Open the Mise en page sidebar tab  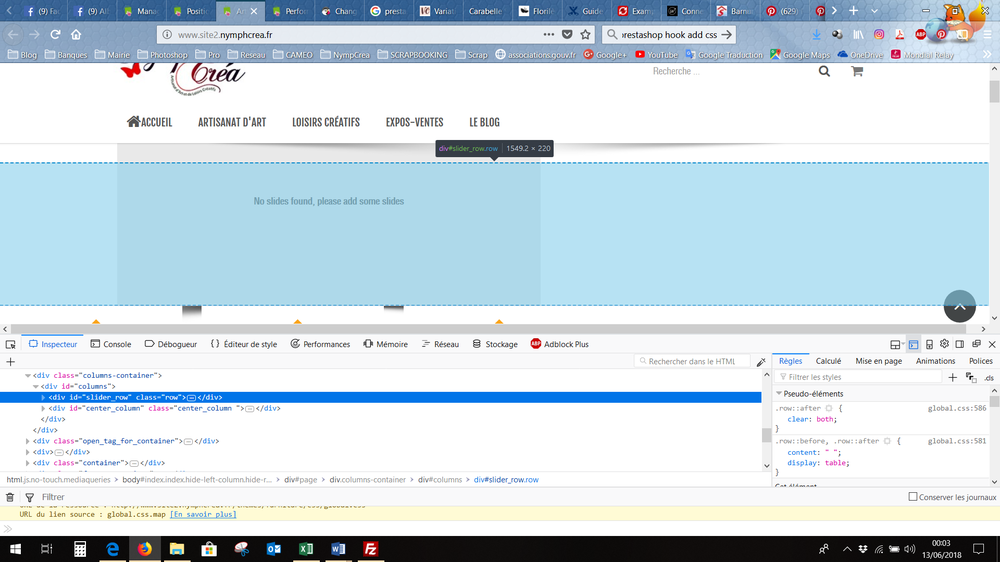(x=878, y=361)
